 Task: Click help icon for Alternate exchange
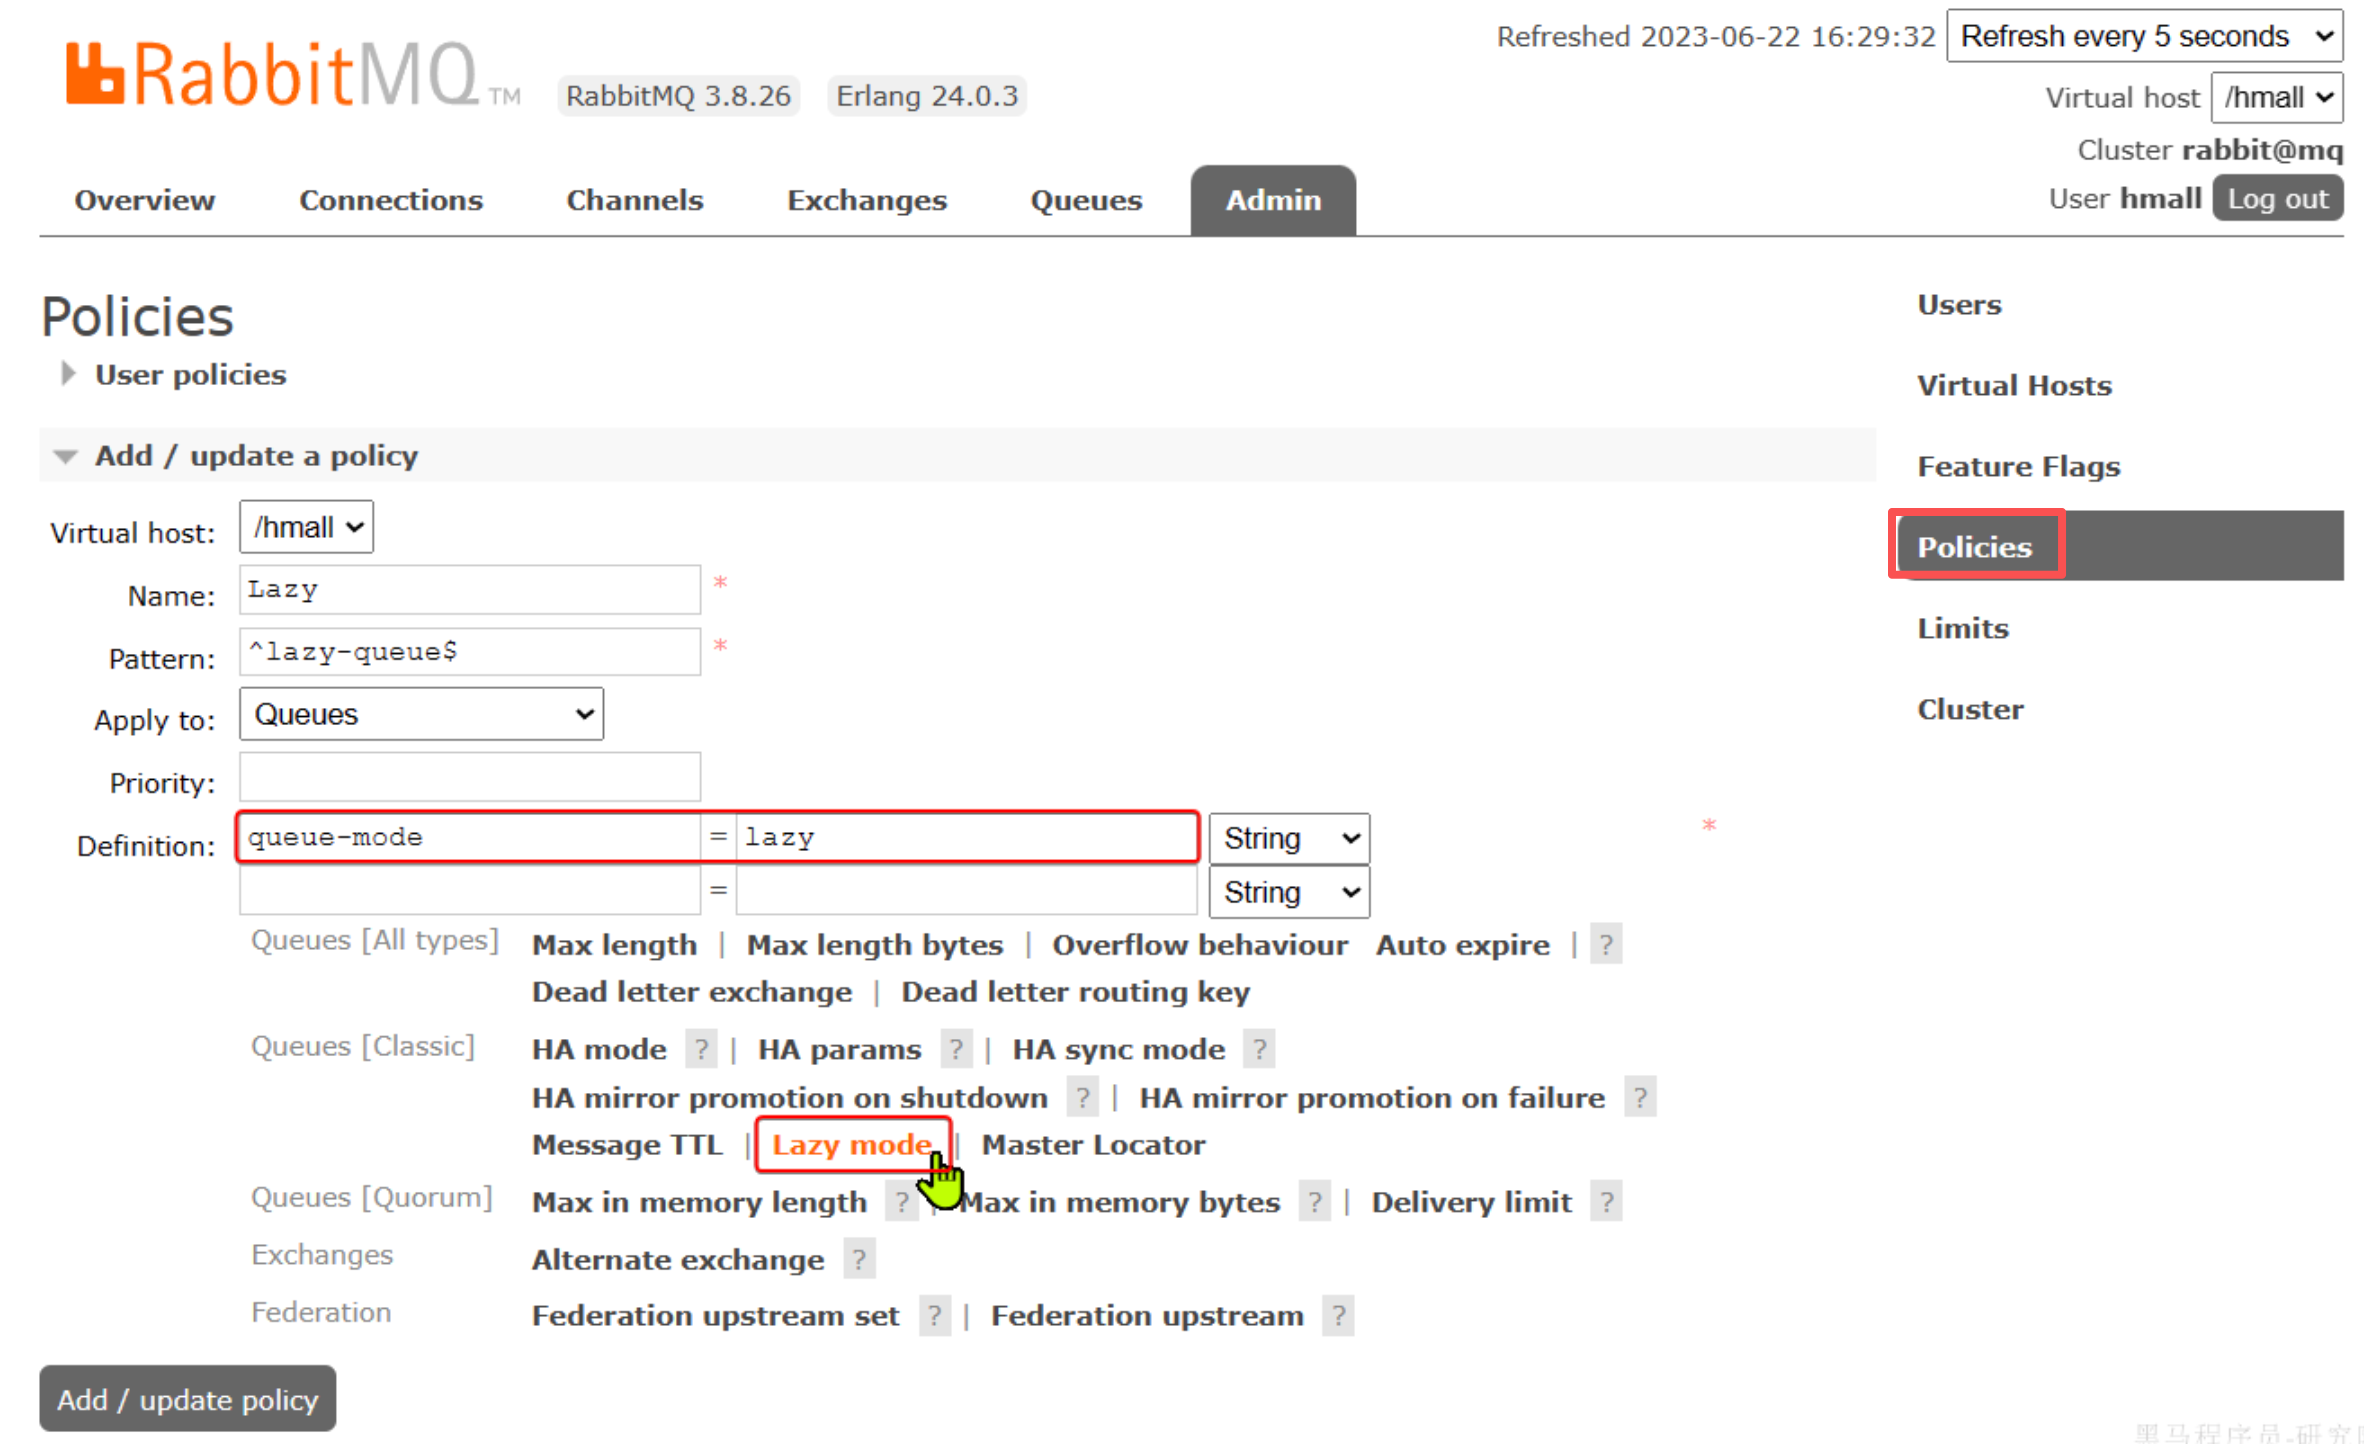click(x=859, y=1259)
